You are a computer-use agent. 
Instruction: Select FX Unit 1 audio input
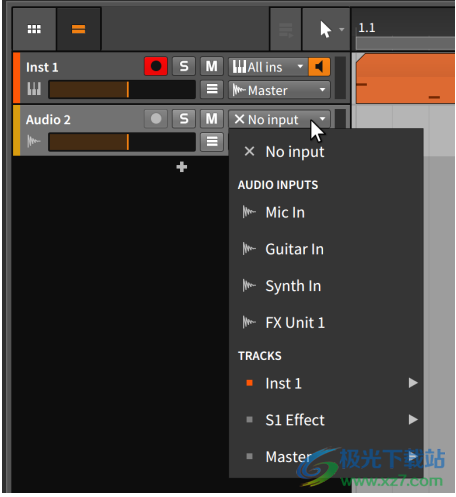click(326, 323)
